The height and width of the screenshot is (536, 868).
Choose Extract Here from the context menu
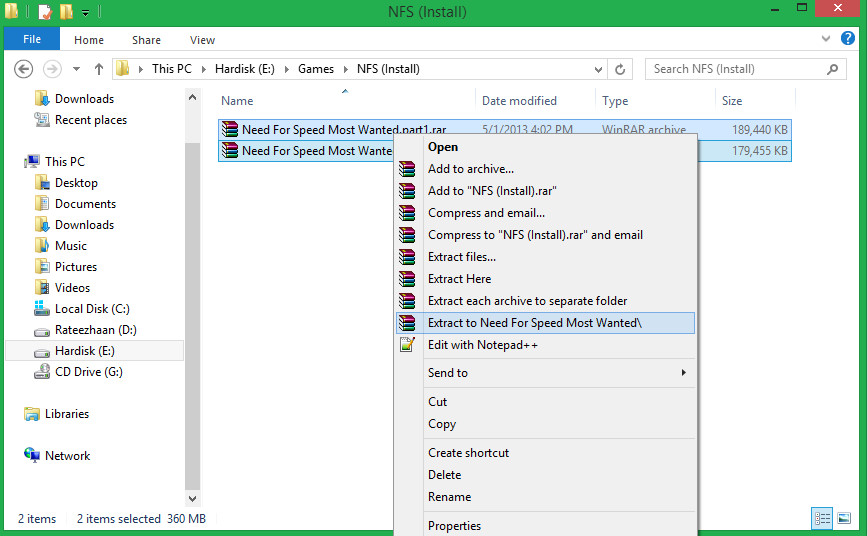pyautogui.click(x=545, y=279)
